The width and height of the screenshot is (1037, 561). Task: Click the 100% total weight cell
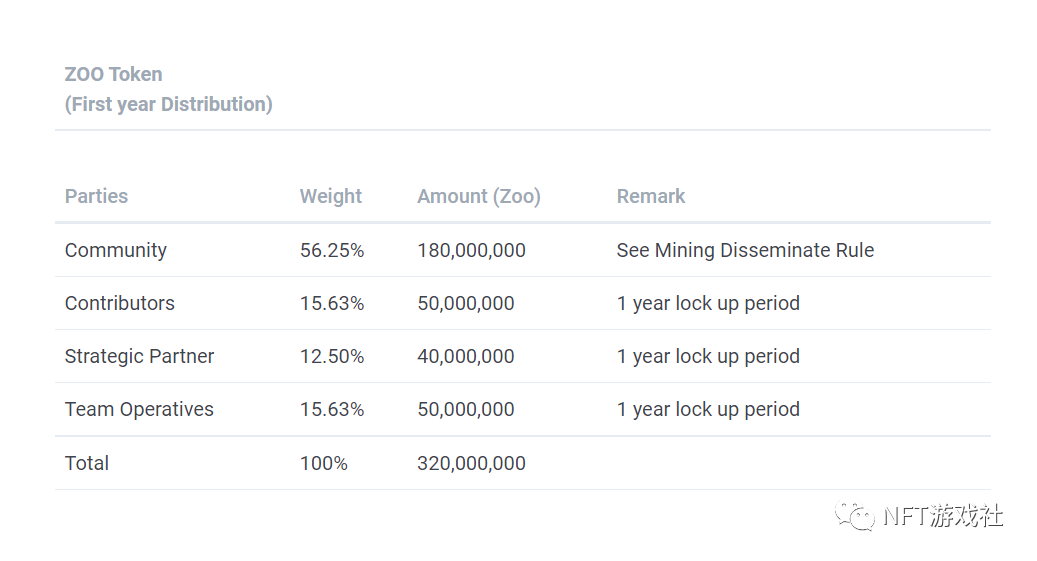click(x=323, y=463)
